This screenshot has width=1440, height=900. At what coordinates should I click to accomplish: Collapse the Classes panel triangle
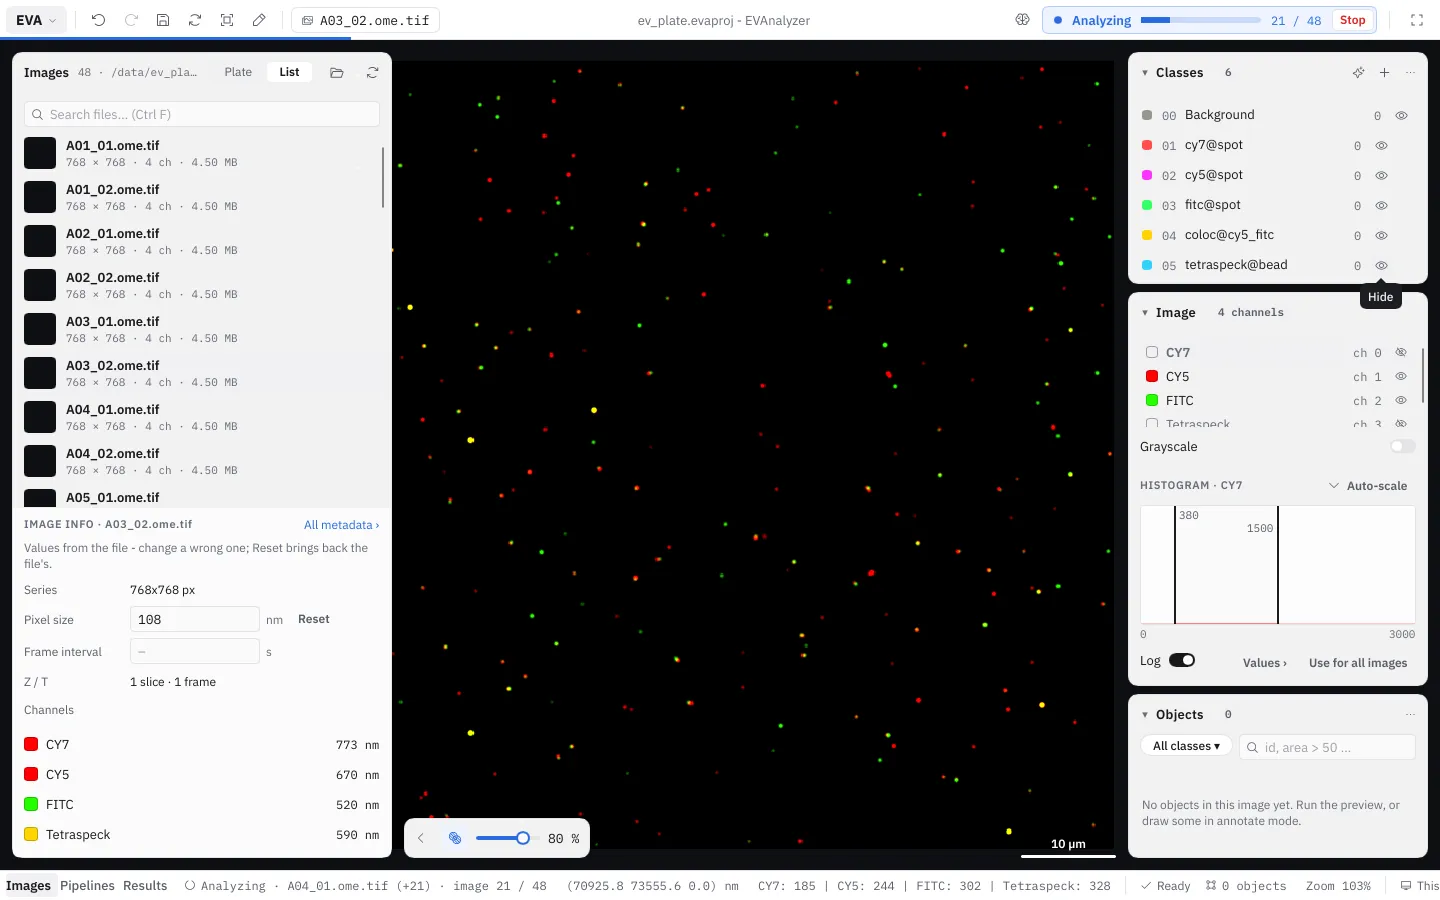[1145, 72]
